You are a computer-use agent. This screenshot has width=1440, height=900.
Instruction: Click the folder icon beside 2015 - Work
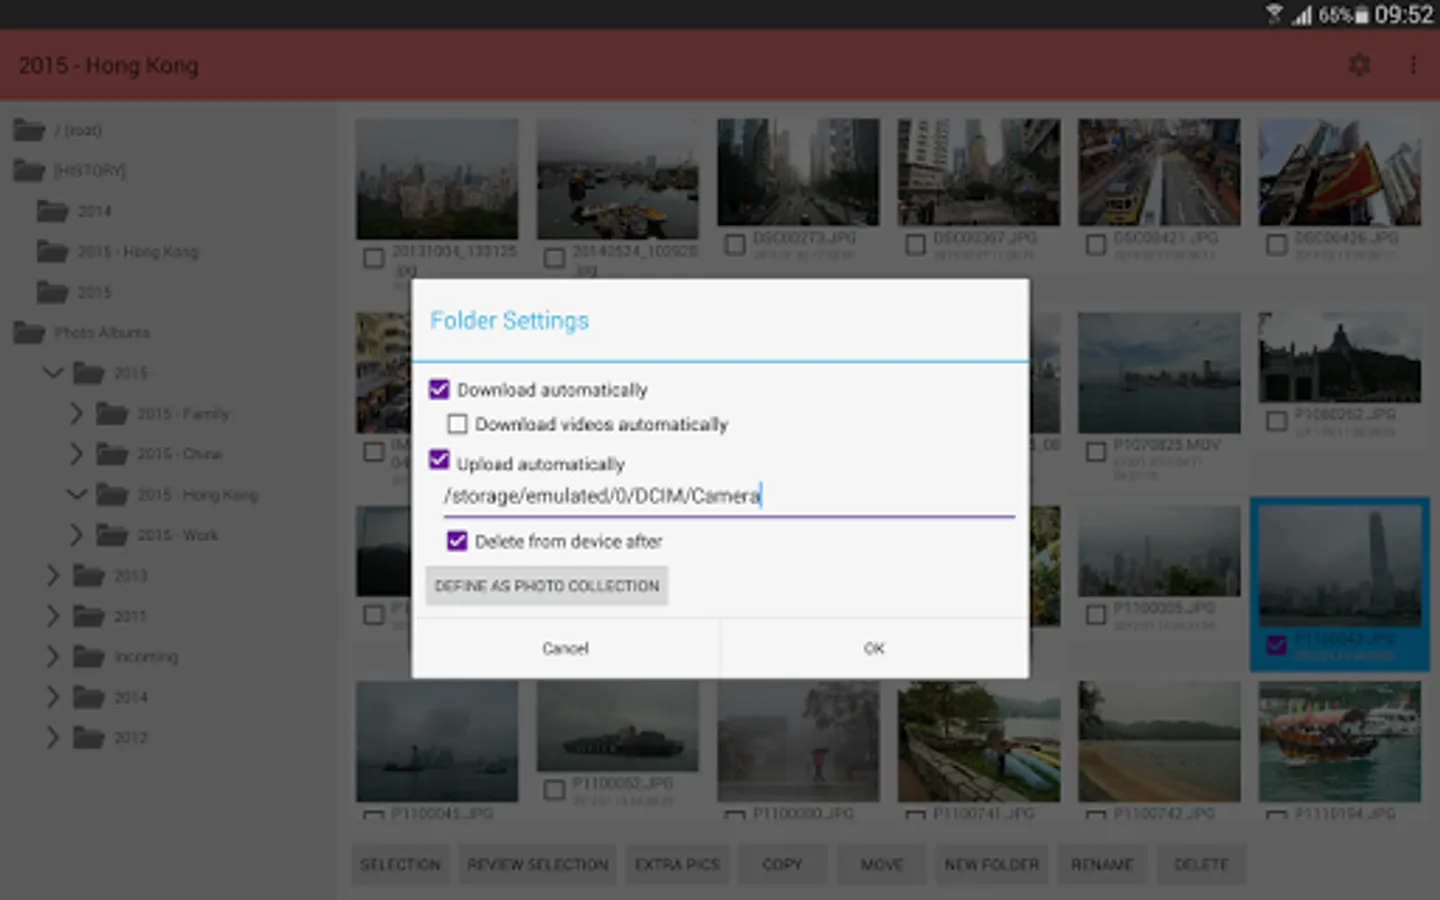[111, 535]
